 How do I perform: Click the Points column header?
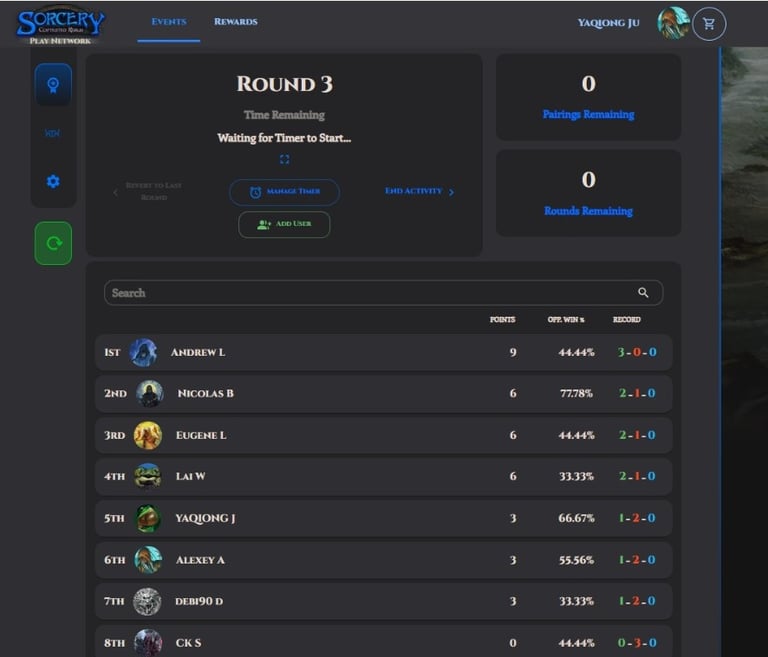[x=503, y=319]
